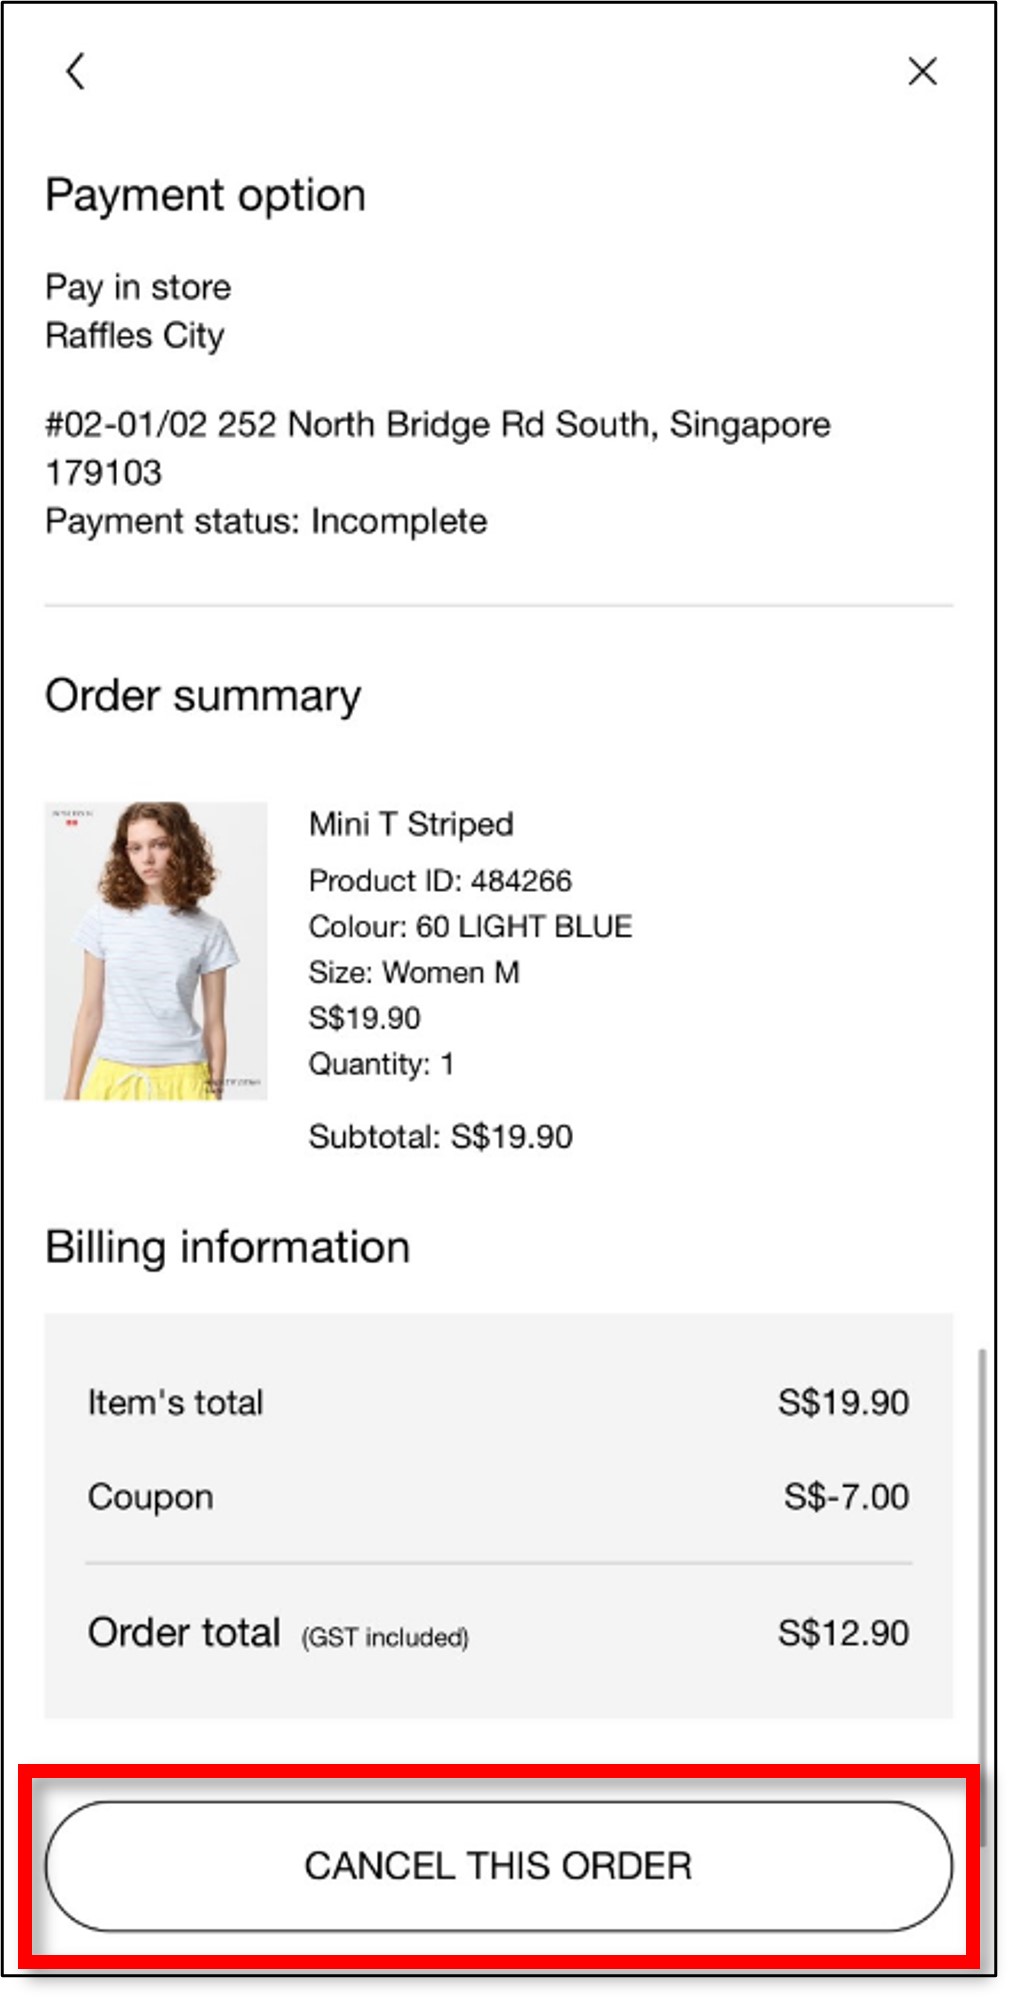Click the Coupon discount S$-7.00 amount
The image size is (1009, 1998).
click(x=846, y=1497)
